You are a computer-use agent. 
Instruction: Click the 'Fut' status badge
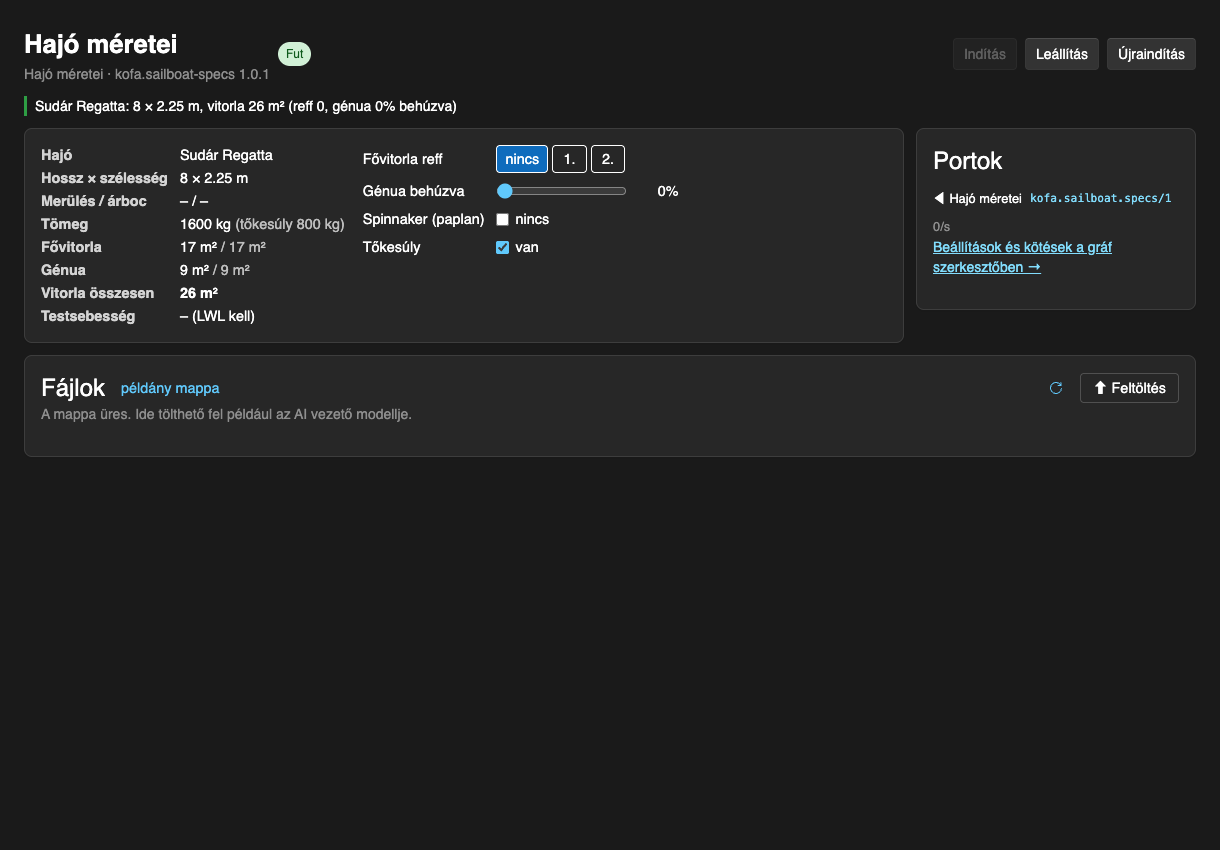(x=294, y=54)
